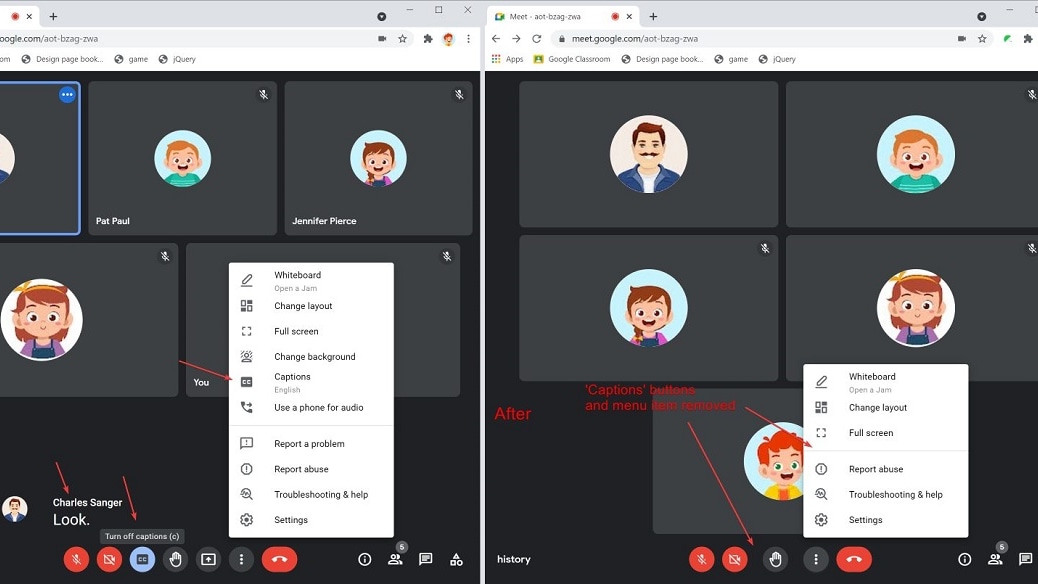Click the tab-sharing camera icon in the address bar

(381, 38)
